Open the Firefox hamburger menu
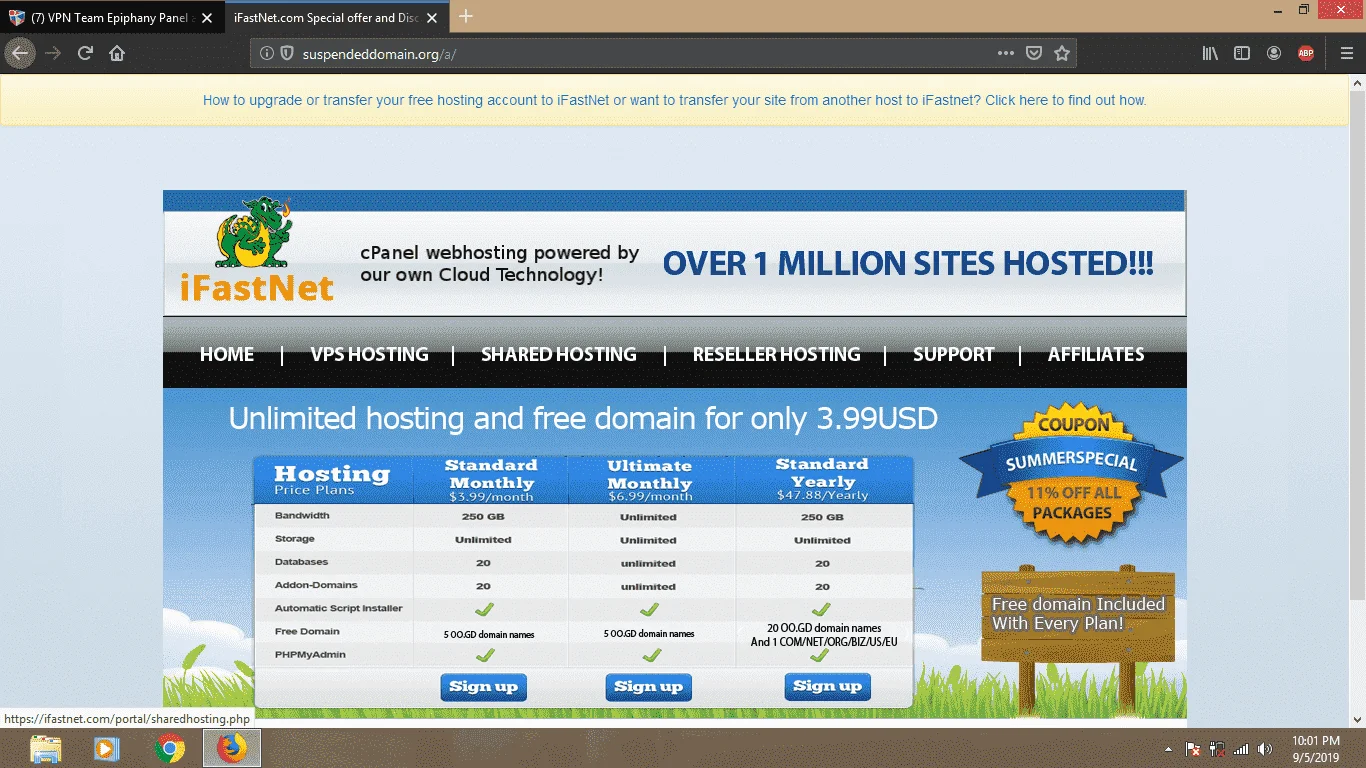The height and width of the screenshot is (768, 1366). click(1346, 53)
